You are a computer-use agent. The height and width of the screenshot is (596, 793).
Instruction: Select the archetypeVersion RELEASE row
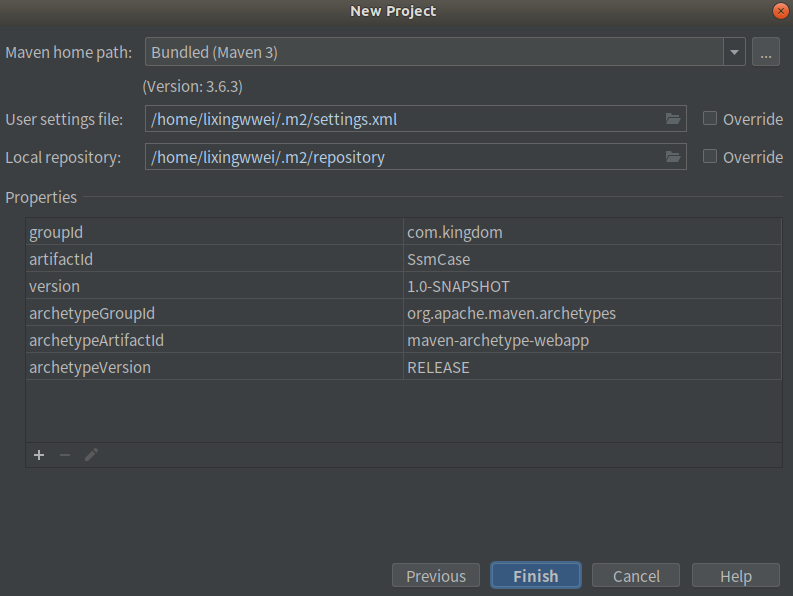pyautogui.click(x=404, y=367)
